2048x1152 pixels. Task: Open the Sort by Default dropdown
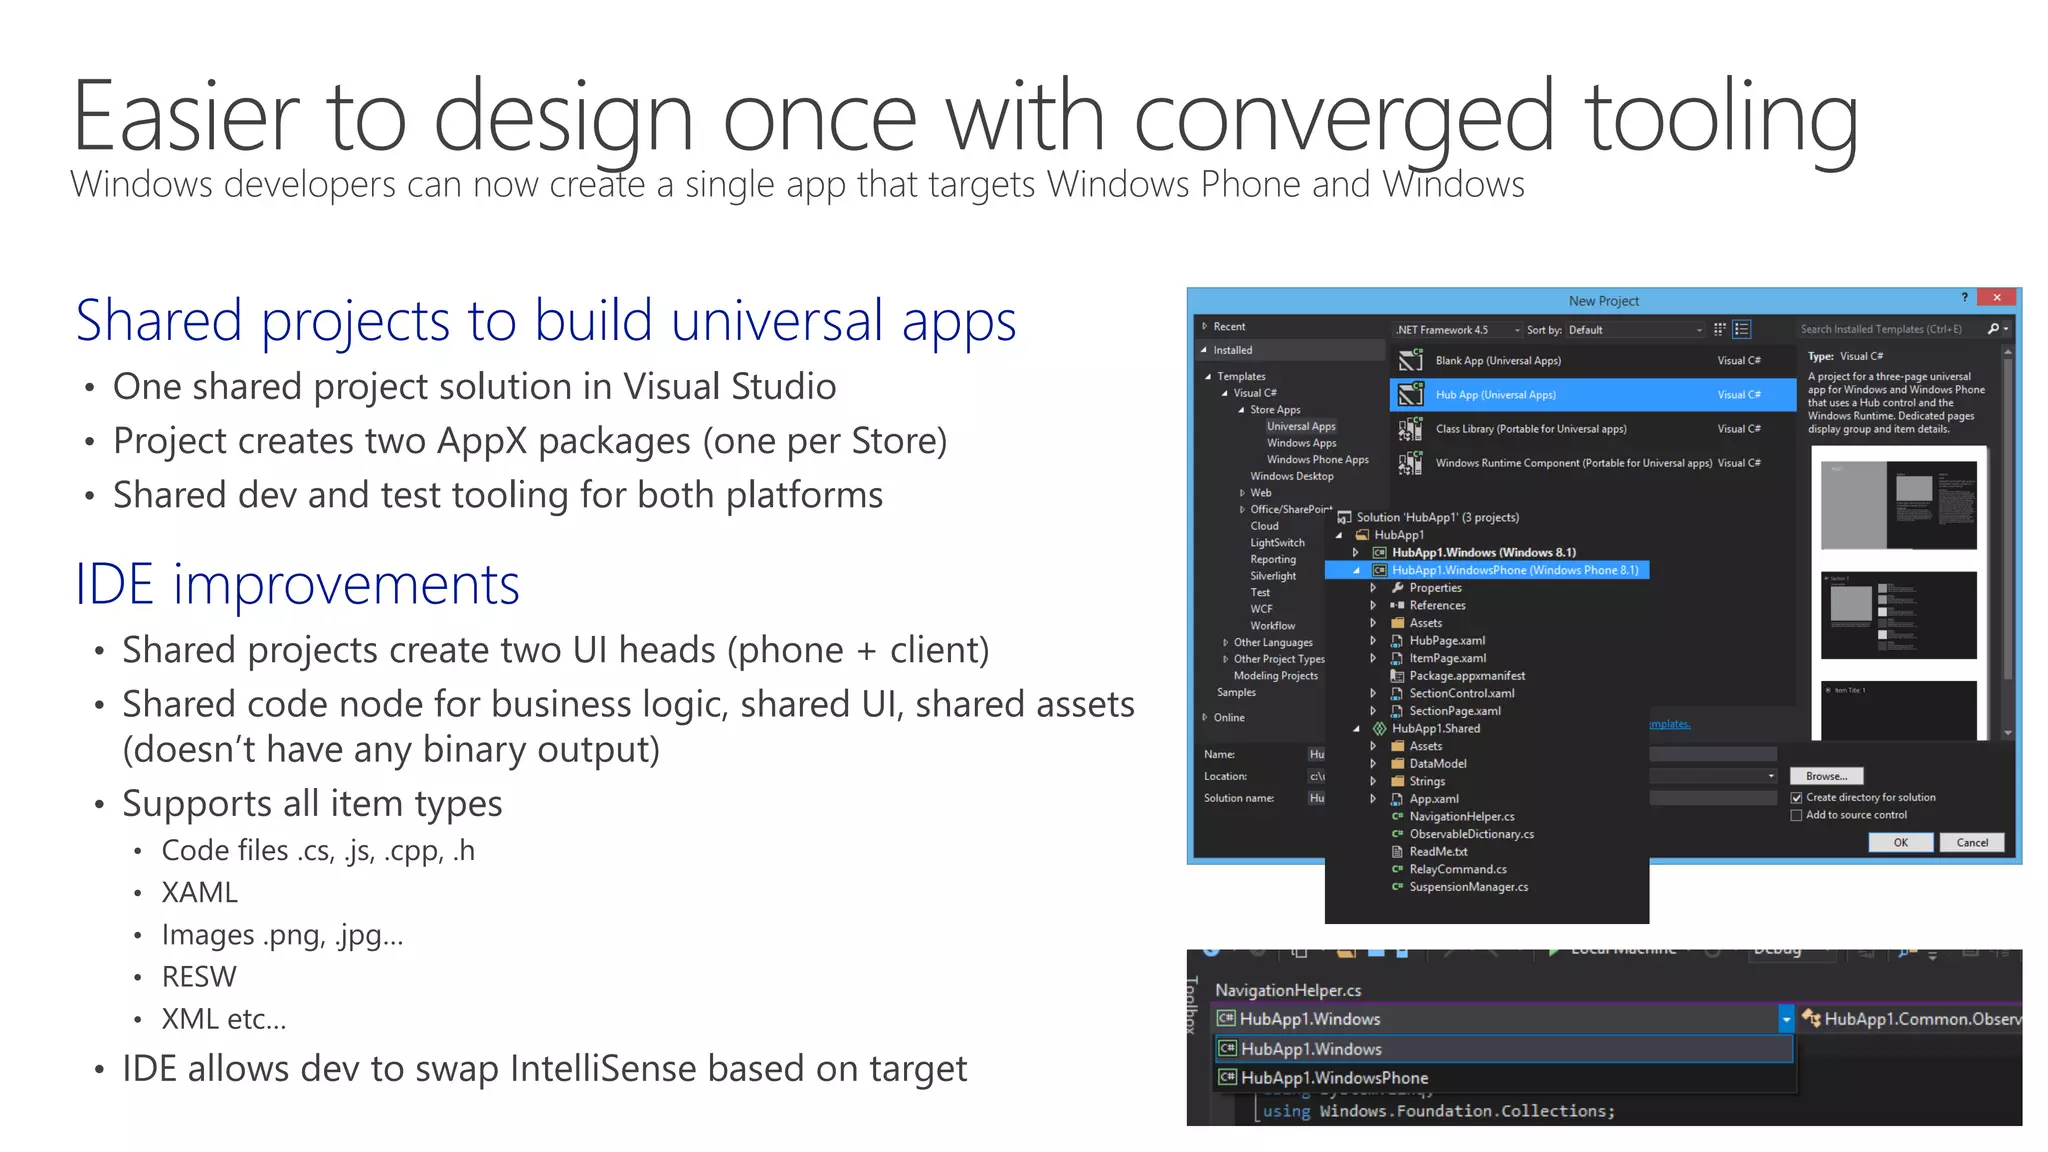1635,330
